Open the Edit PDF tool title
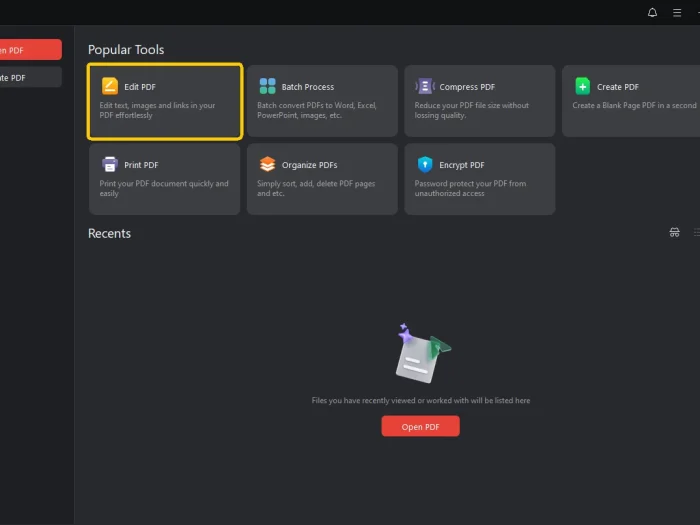This screenshot has height=525, width=700. coord(140,87)
